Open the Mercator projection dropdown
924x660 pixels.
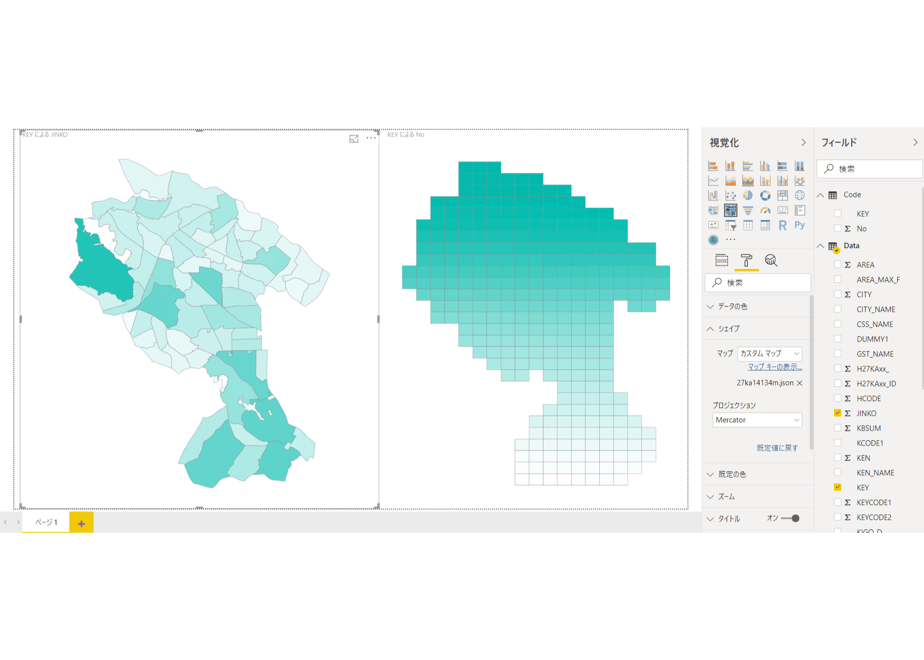[x=757, y=420]
